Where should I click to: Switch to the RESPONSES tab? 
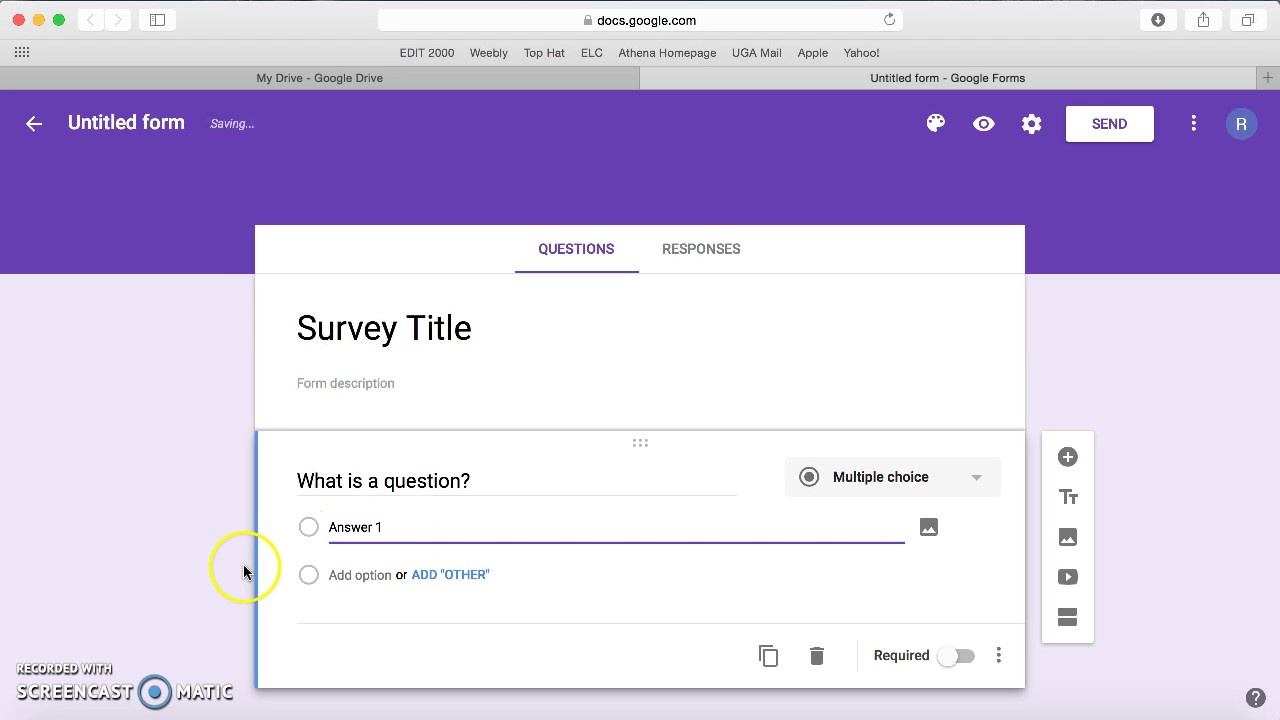pos(701,249)
